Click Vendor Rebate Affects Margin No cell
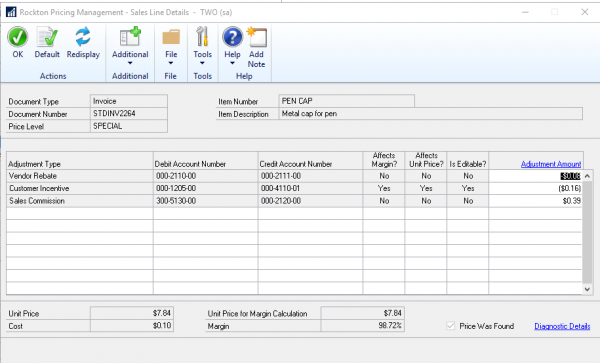This screenshot has height=363, width=600. point(384,176)
